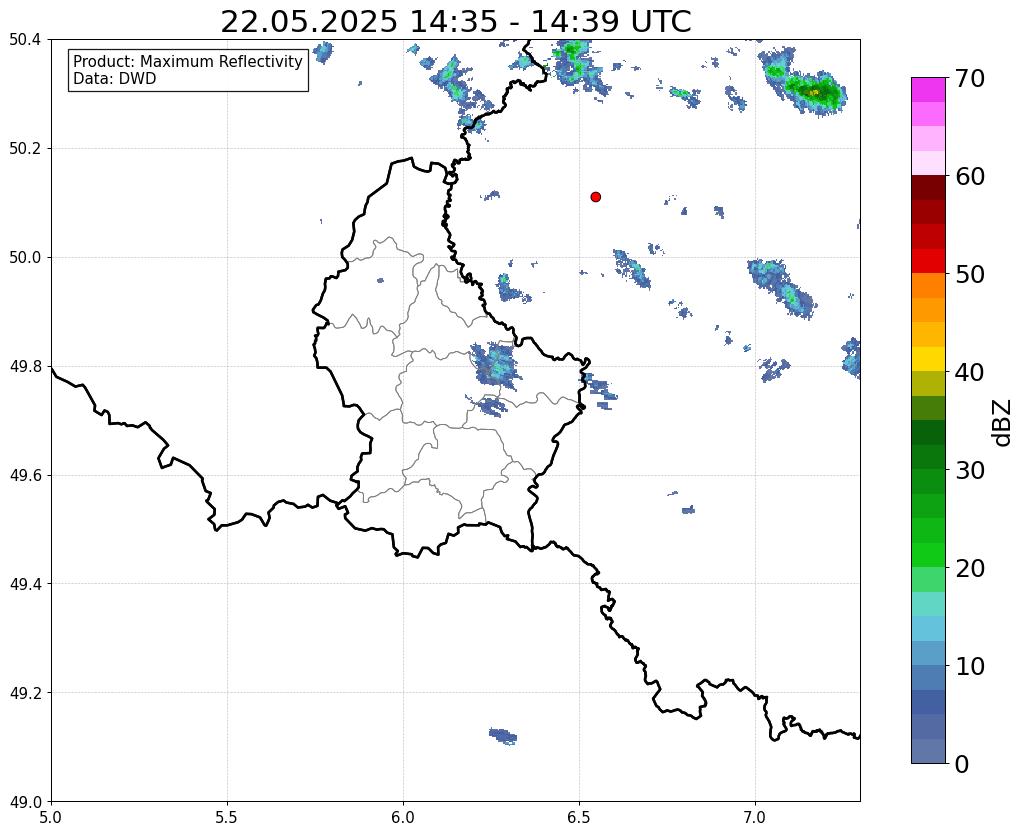Select the 40 tick on the colorbar
The width and height of the screenshot is (1023, 834).
tap(970, 372)
